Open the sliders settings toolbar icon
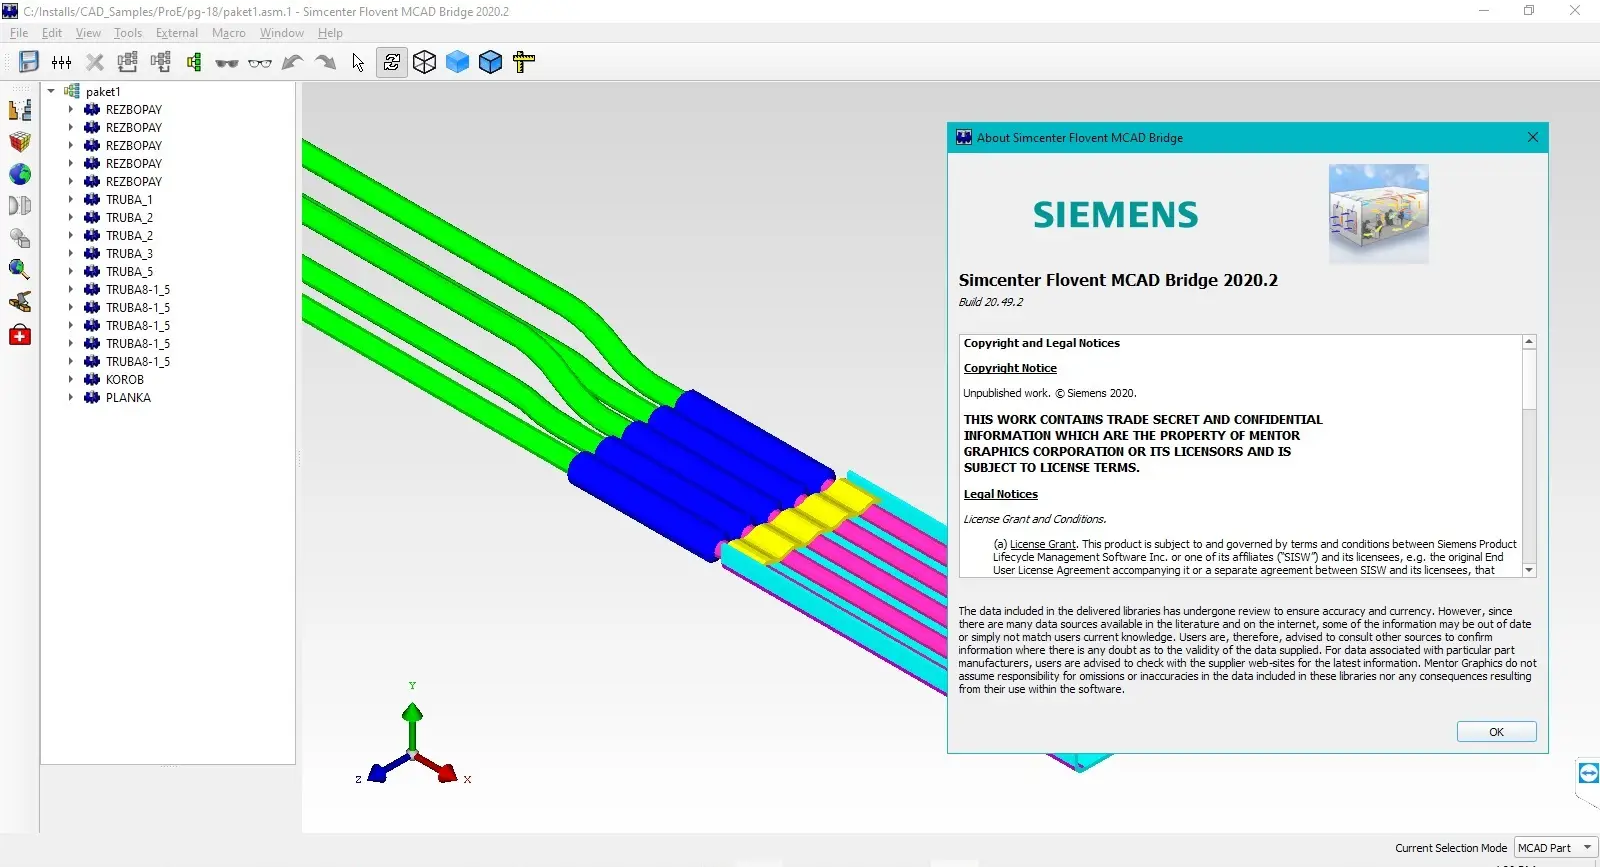 [62, 62]
